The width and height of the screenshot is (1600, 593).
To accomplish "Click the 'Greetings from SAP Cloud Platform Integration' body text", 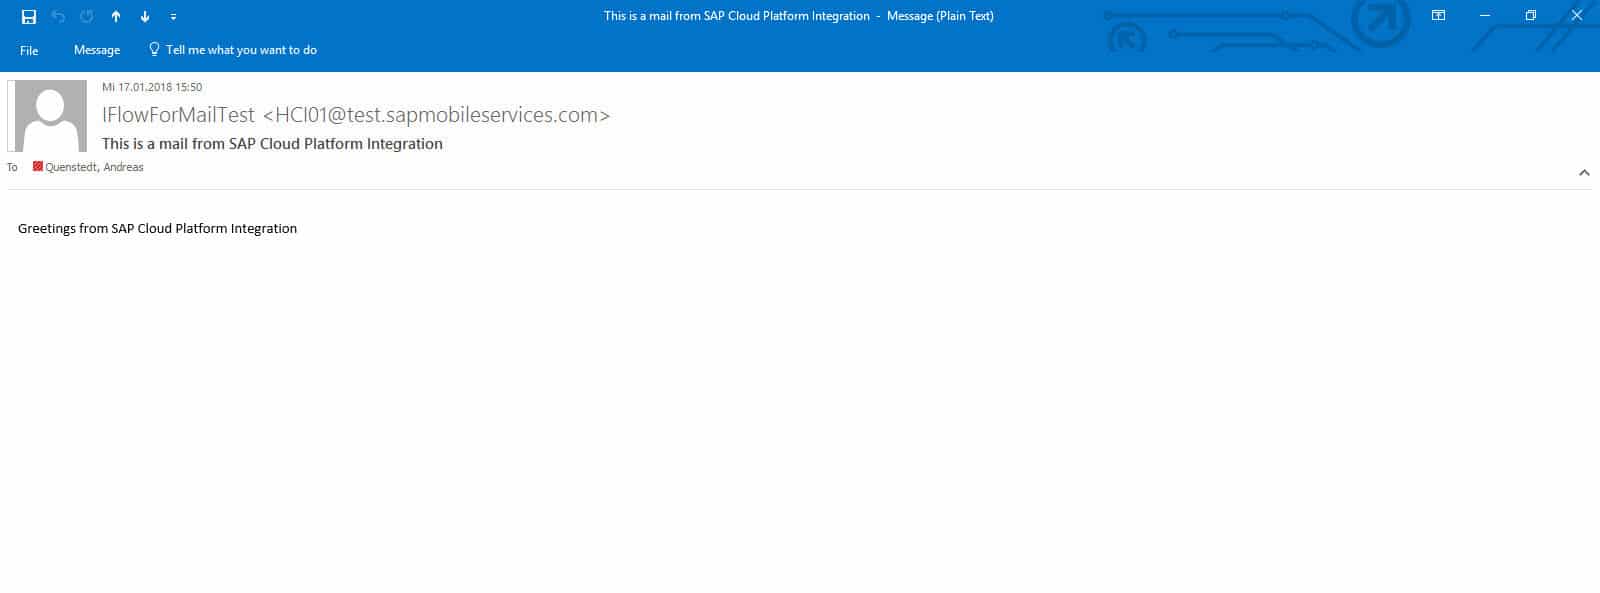I will tap(157, 229).
